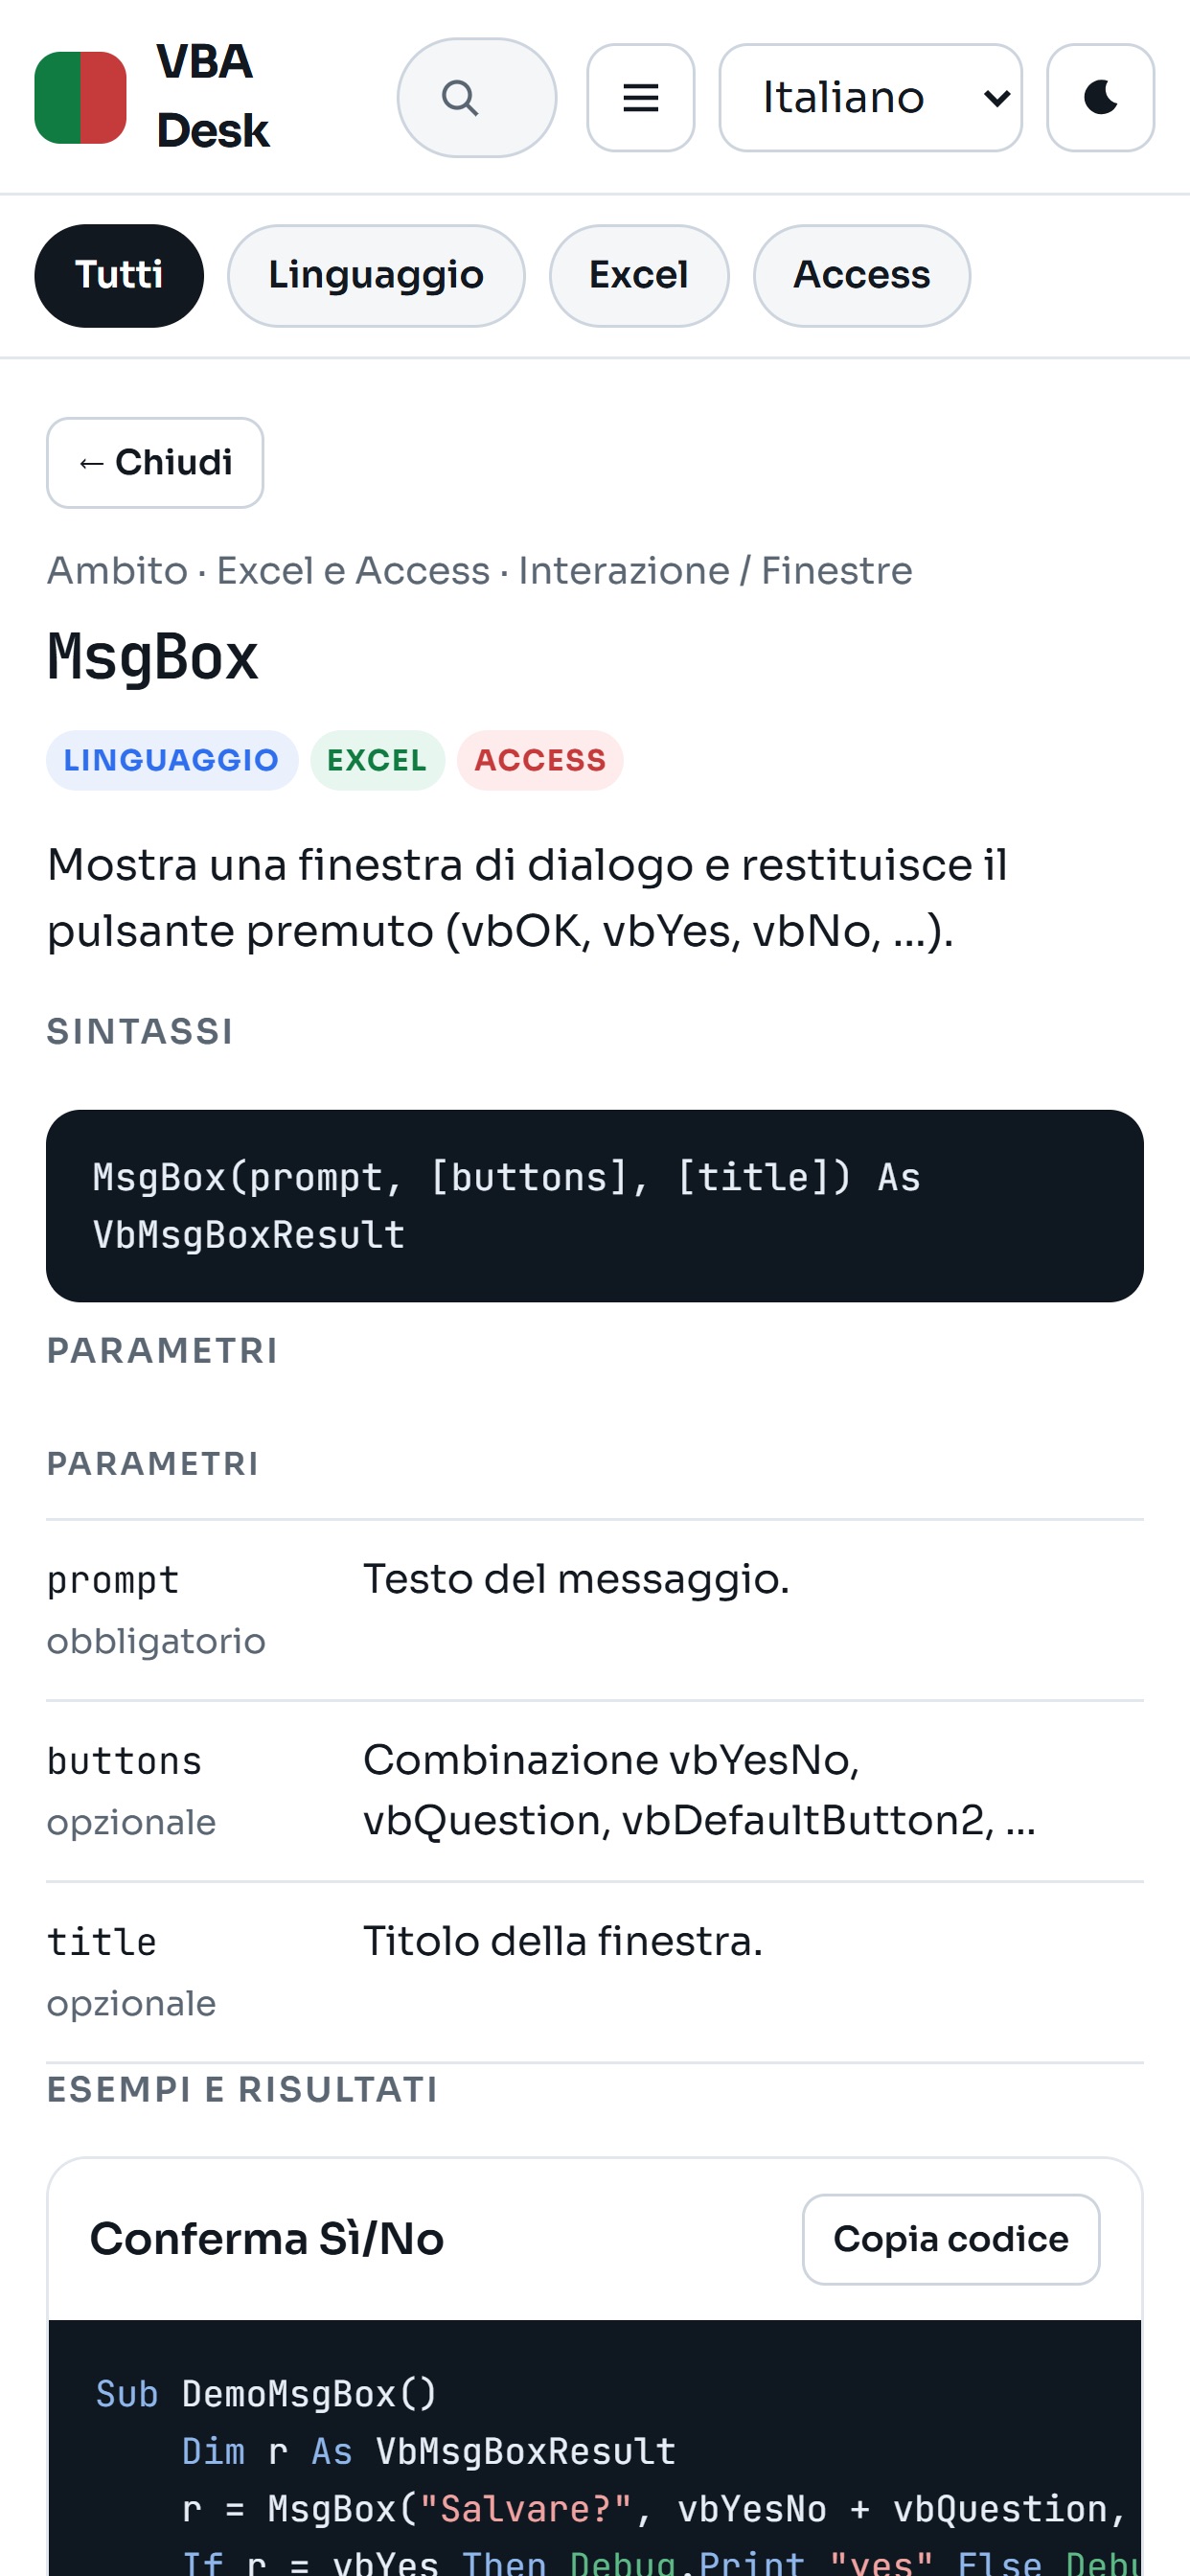Switch to the Linguaggio filter
The height and width of the screenshot is (2576, 1190).
click(376, 275)
